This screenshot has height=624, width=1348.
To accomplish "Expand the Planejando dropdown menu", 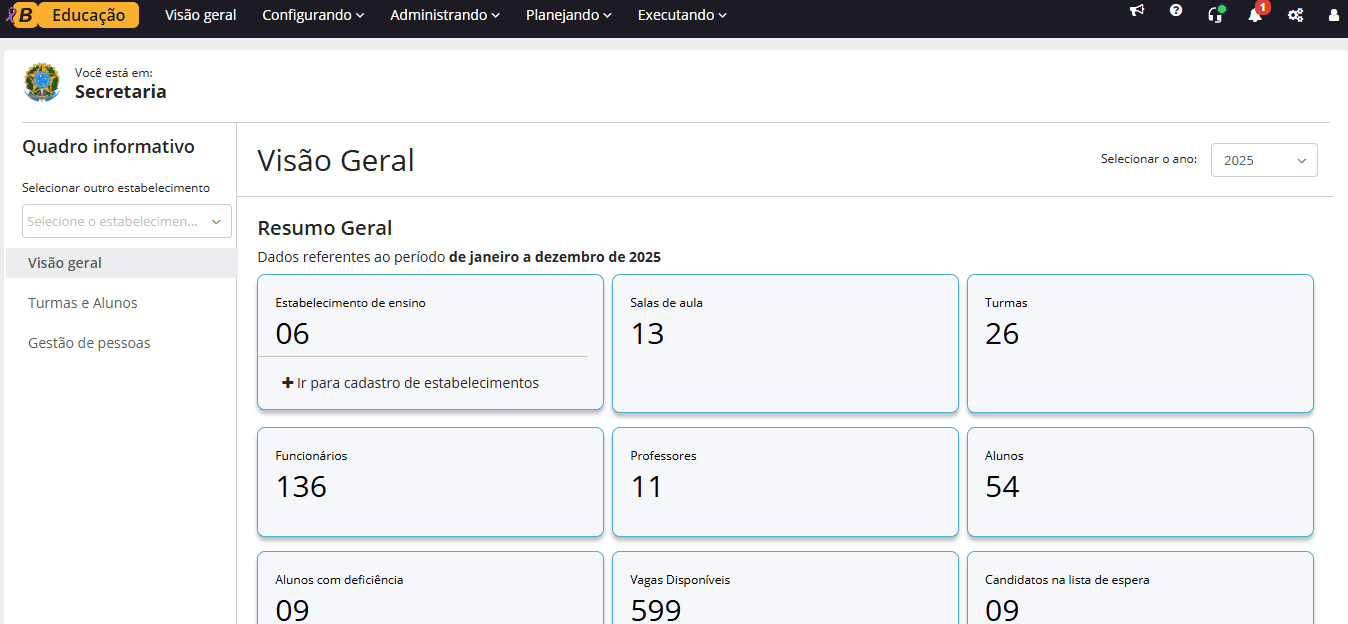I will [568, 15].
